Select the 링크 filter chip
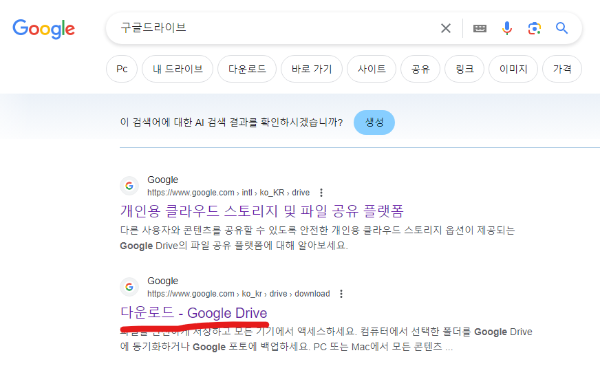Screen dimensions: 600x370 click(465, 69)
